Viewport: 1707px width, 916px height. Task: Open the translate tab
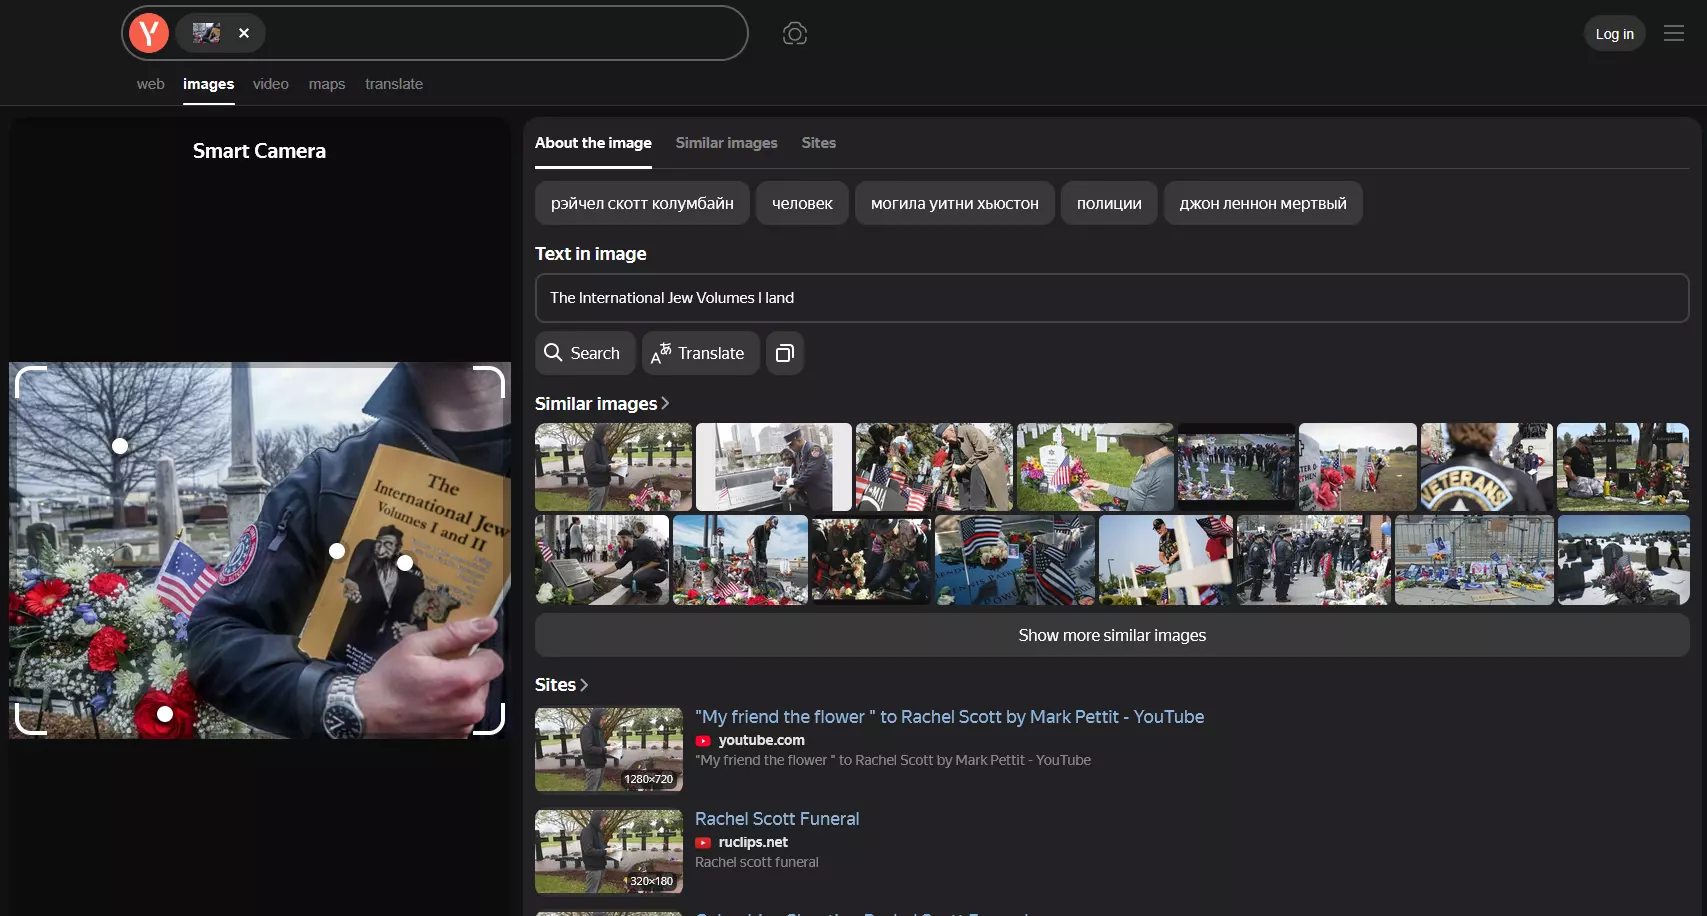click(x=394, y=84)
